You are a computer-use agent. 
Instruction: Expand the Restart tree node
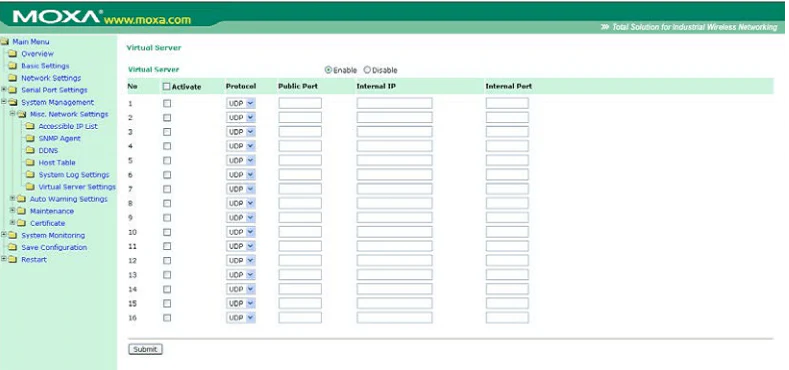tap(4, 259)
